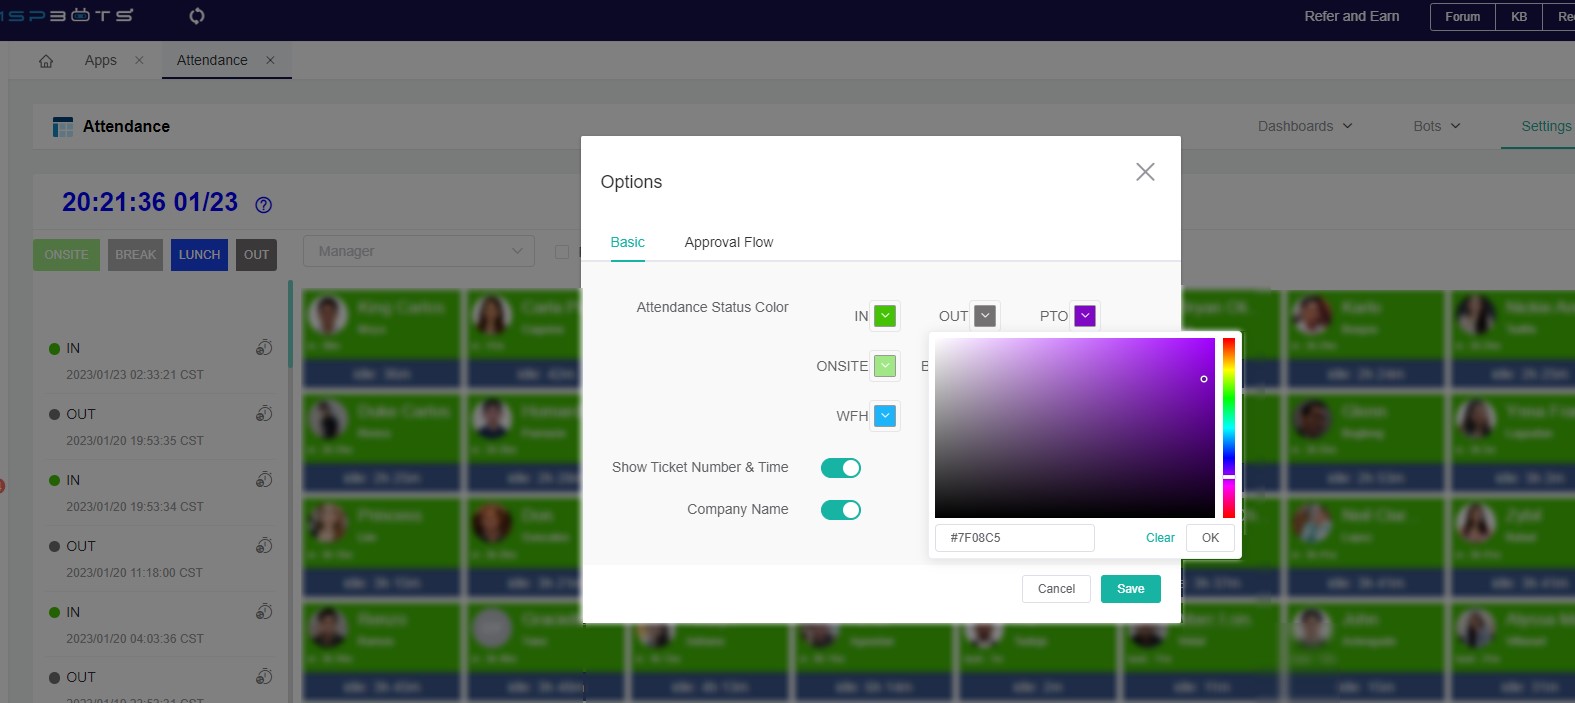Screen dimensions: 1575x703
Task: Click the Attendance app table icon
Action: point(63,127)
